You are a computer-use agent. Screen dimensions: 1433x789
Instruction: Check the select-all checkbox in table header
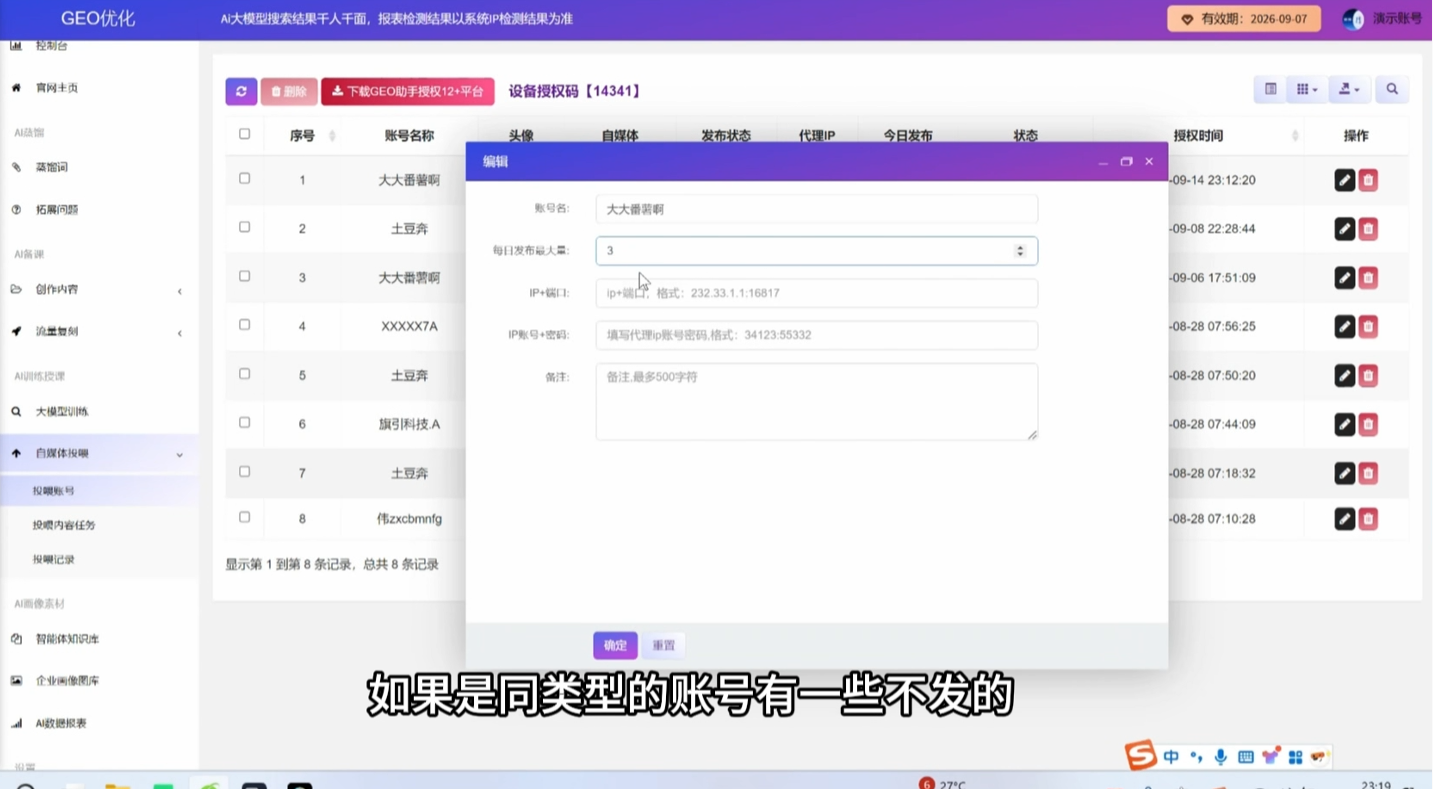(245, 134)
